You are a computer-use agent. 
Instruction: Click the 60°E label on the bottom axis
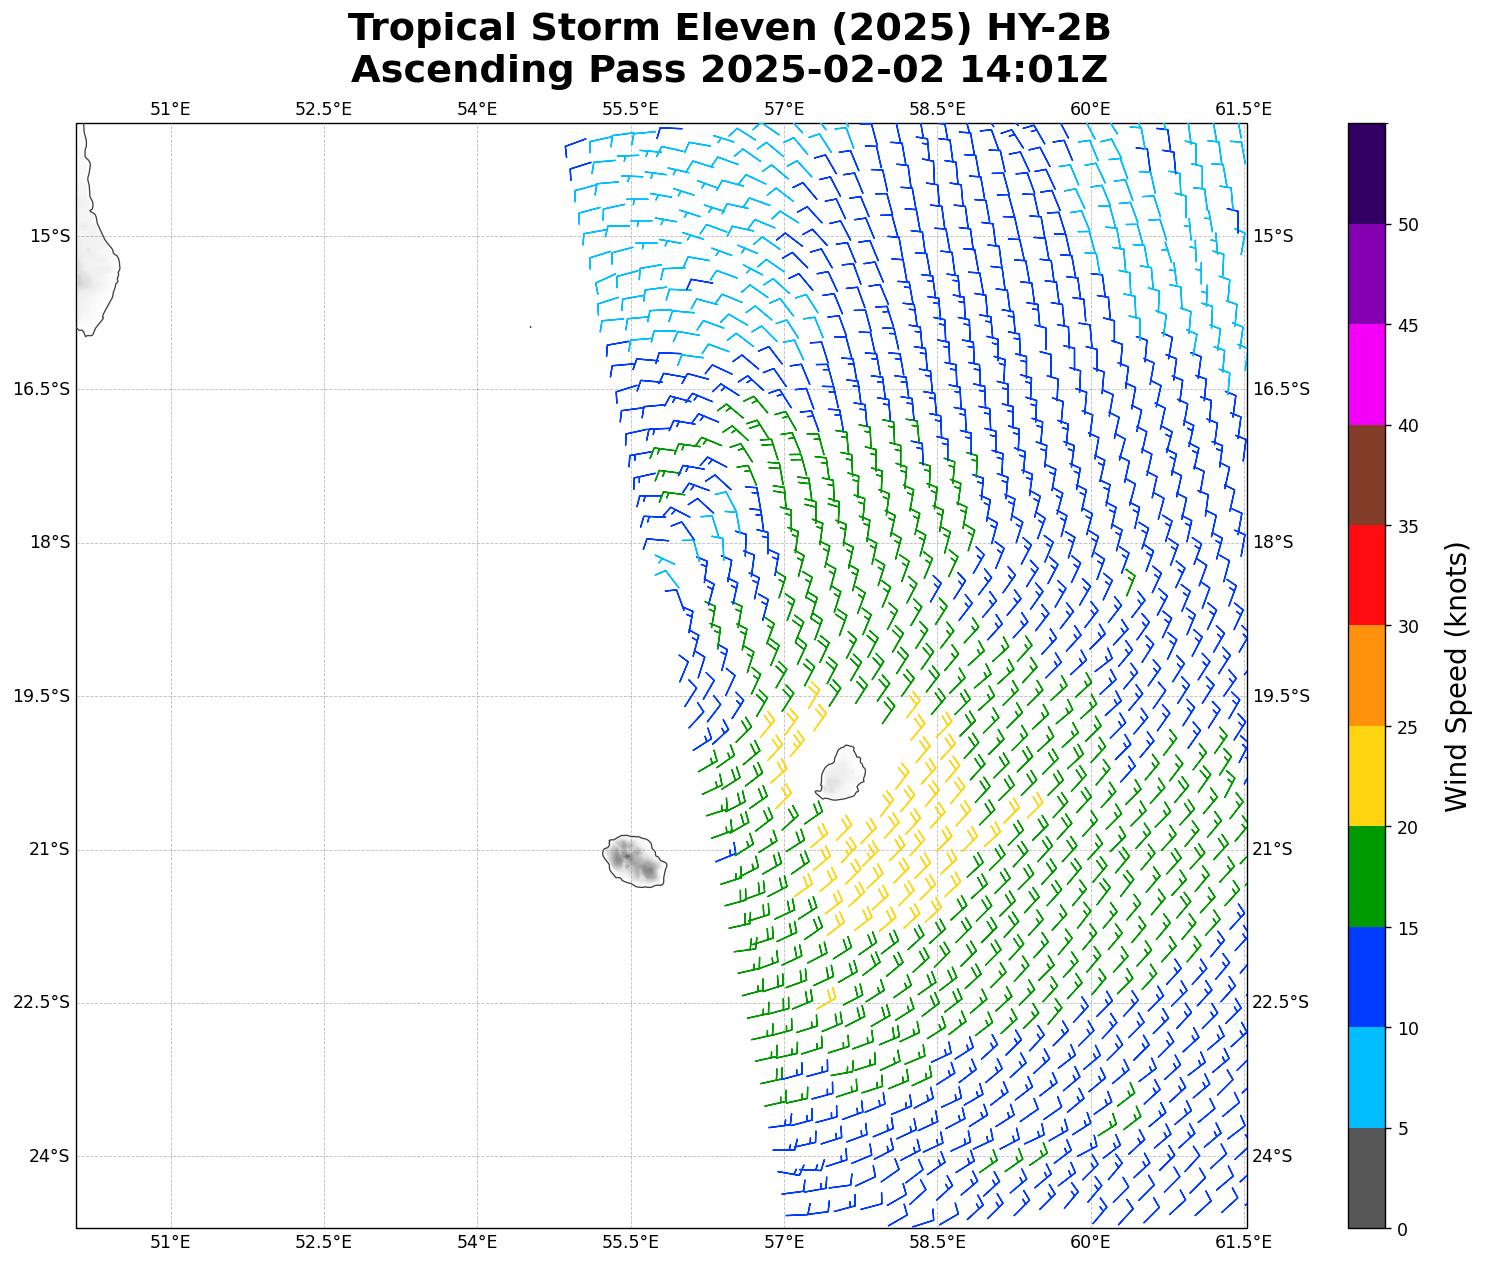(1090, 1242)
